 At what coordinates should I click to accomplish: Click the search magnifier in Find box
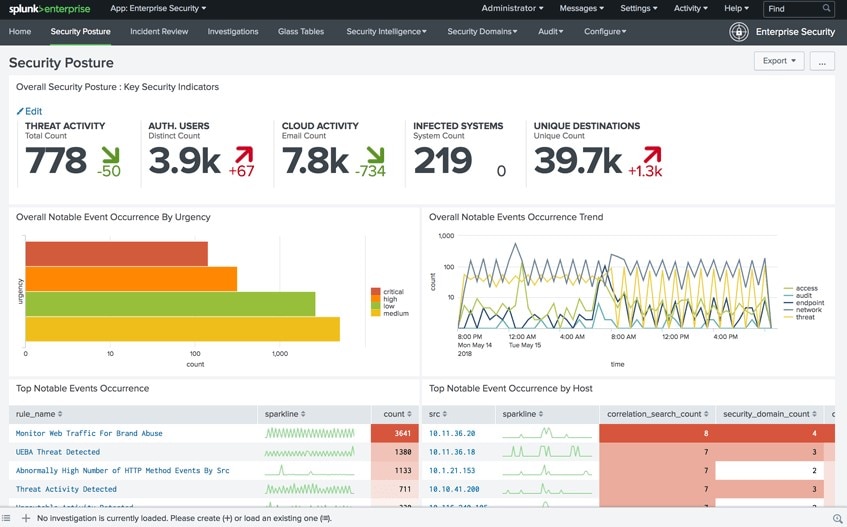coord(826,8)
